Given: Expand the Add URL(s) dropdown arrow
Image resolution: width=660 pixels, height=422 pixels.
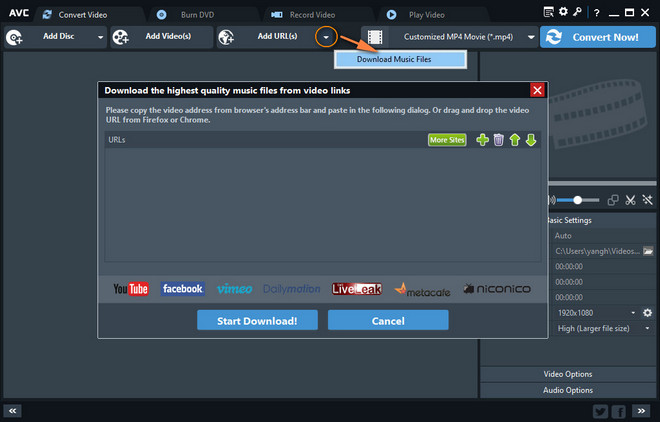Looking at the screenshot, I should point(326,37).
